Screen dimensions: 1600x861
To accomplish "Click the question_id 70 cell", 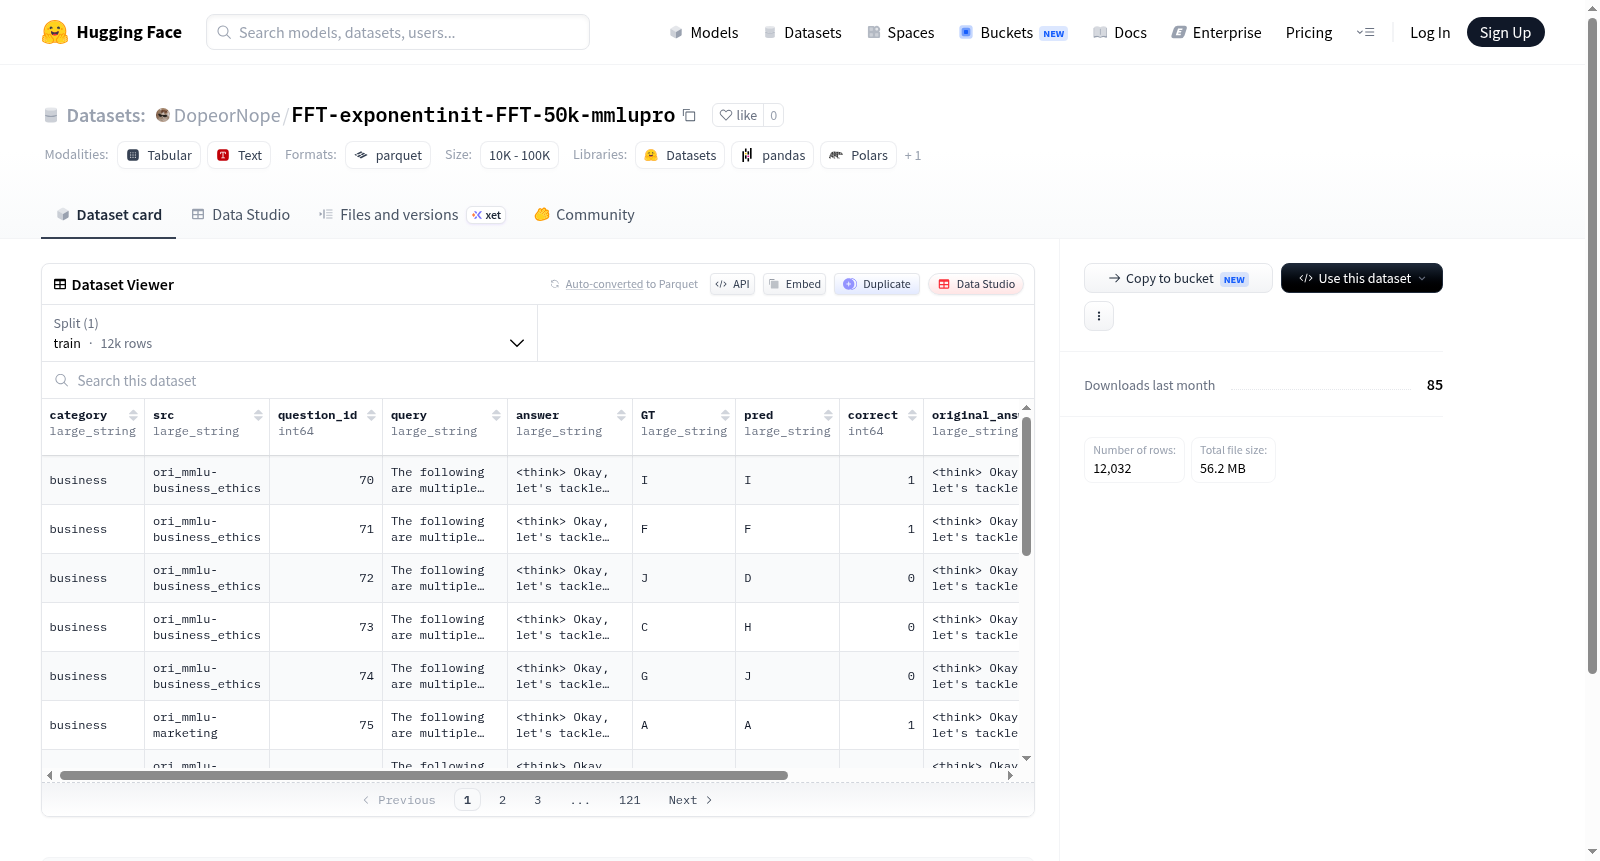I will tap(326, 480).
